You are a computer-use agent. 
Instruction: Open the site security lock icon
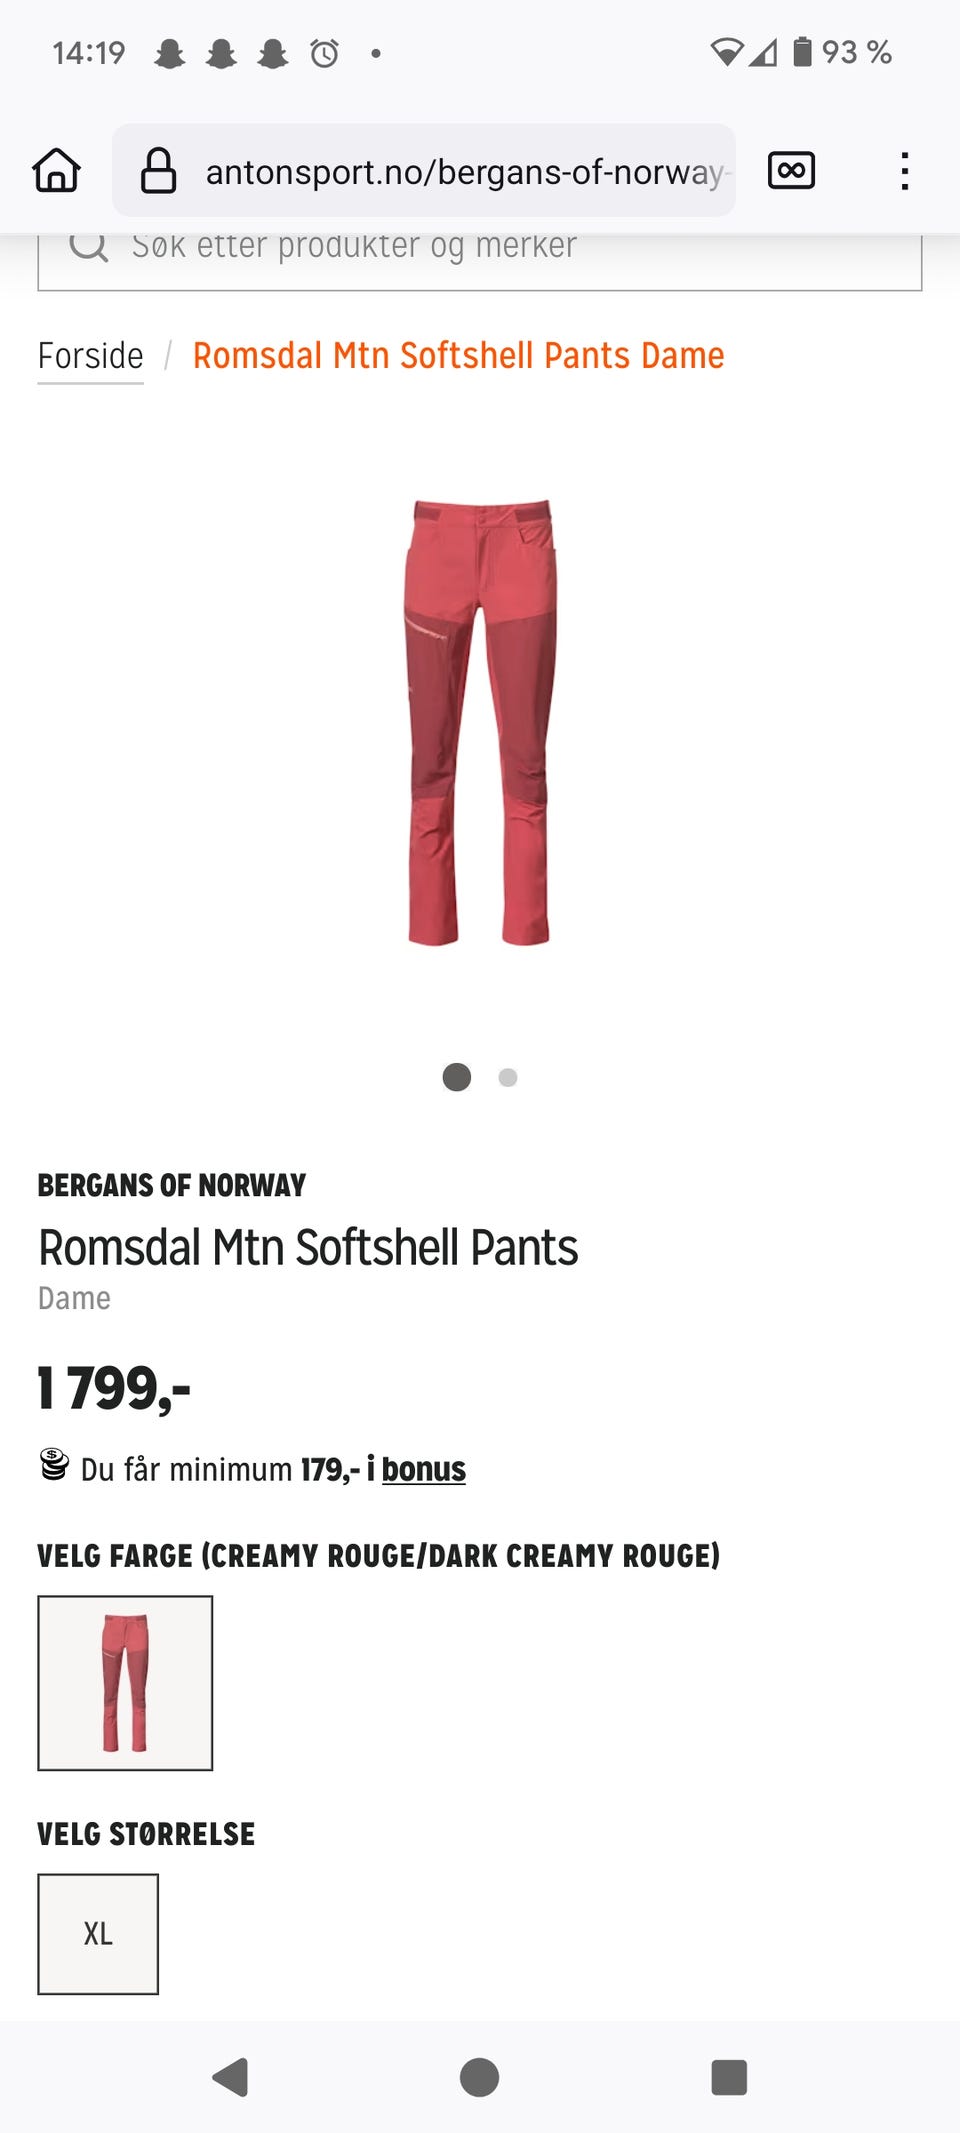pyautogui.click(x=159, y=171)
